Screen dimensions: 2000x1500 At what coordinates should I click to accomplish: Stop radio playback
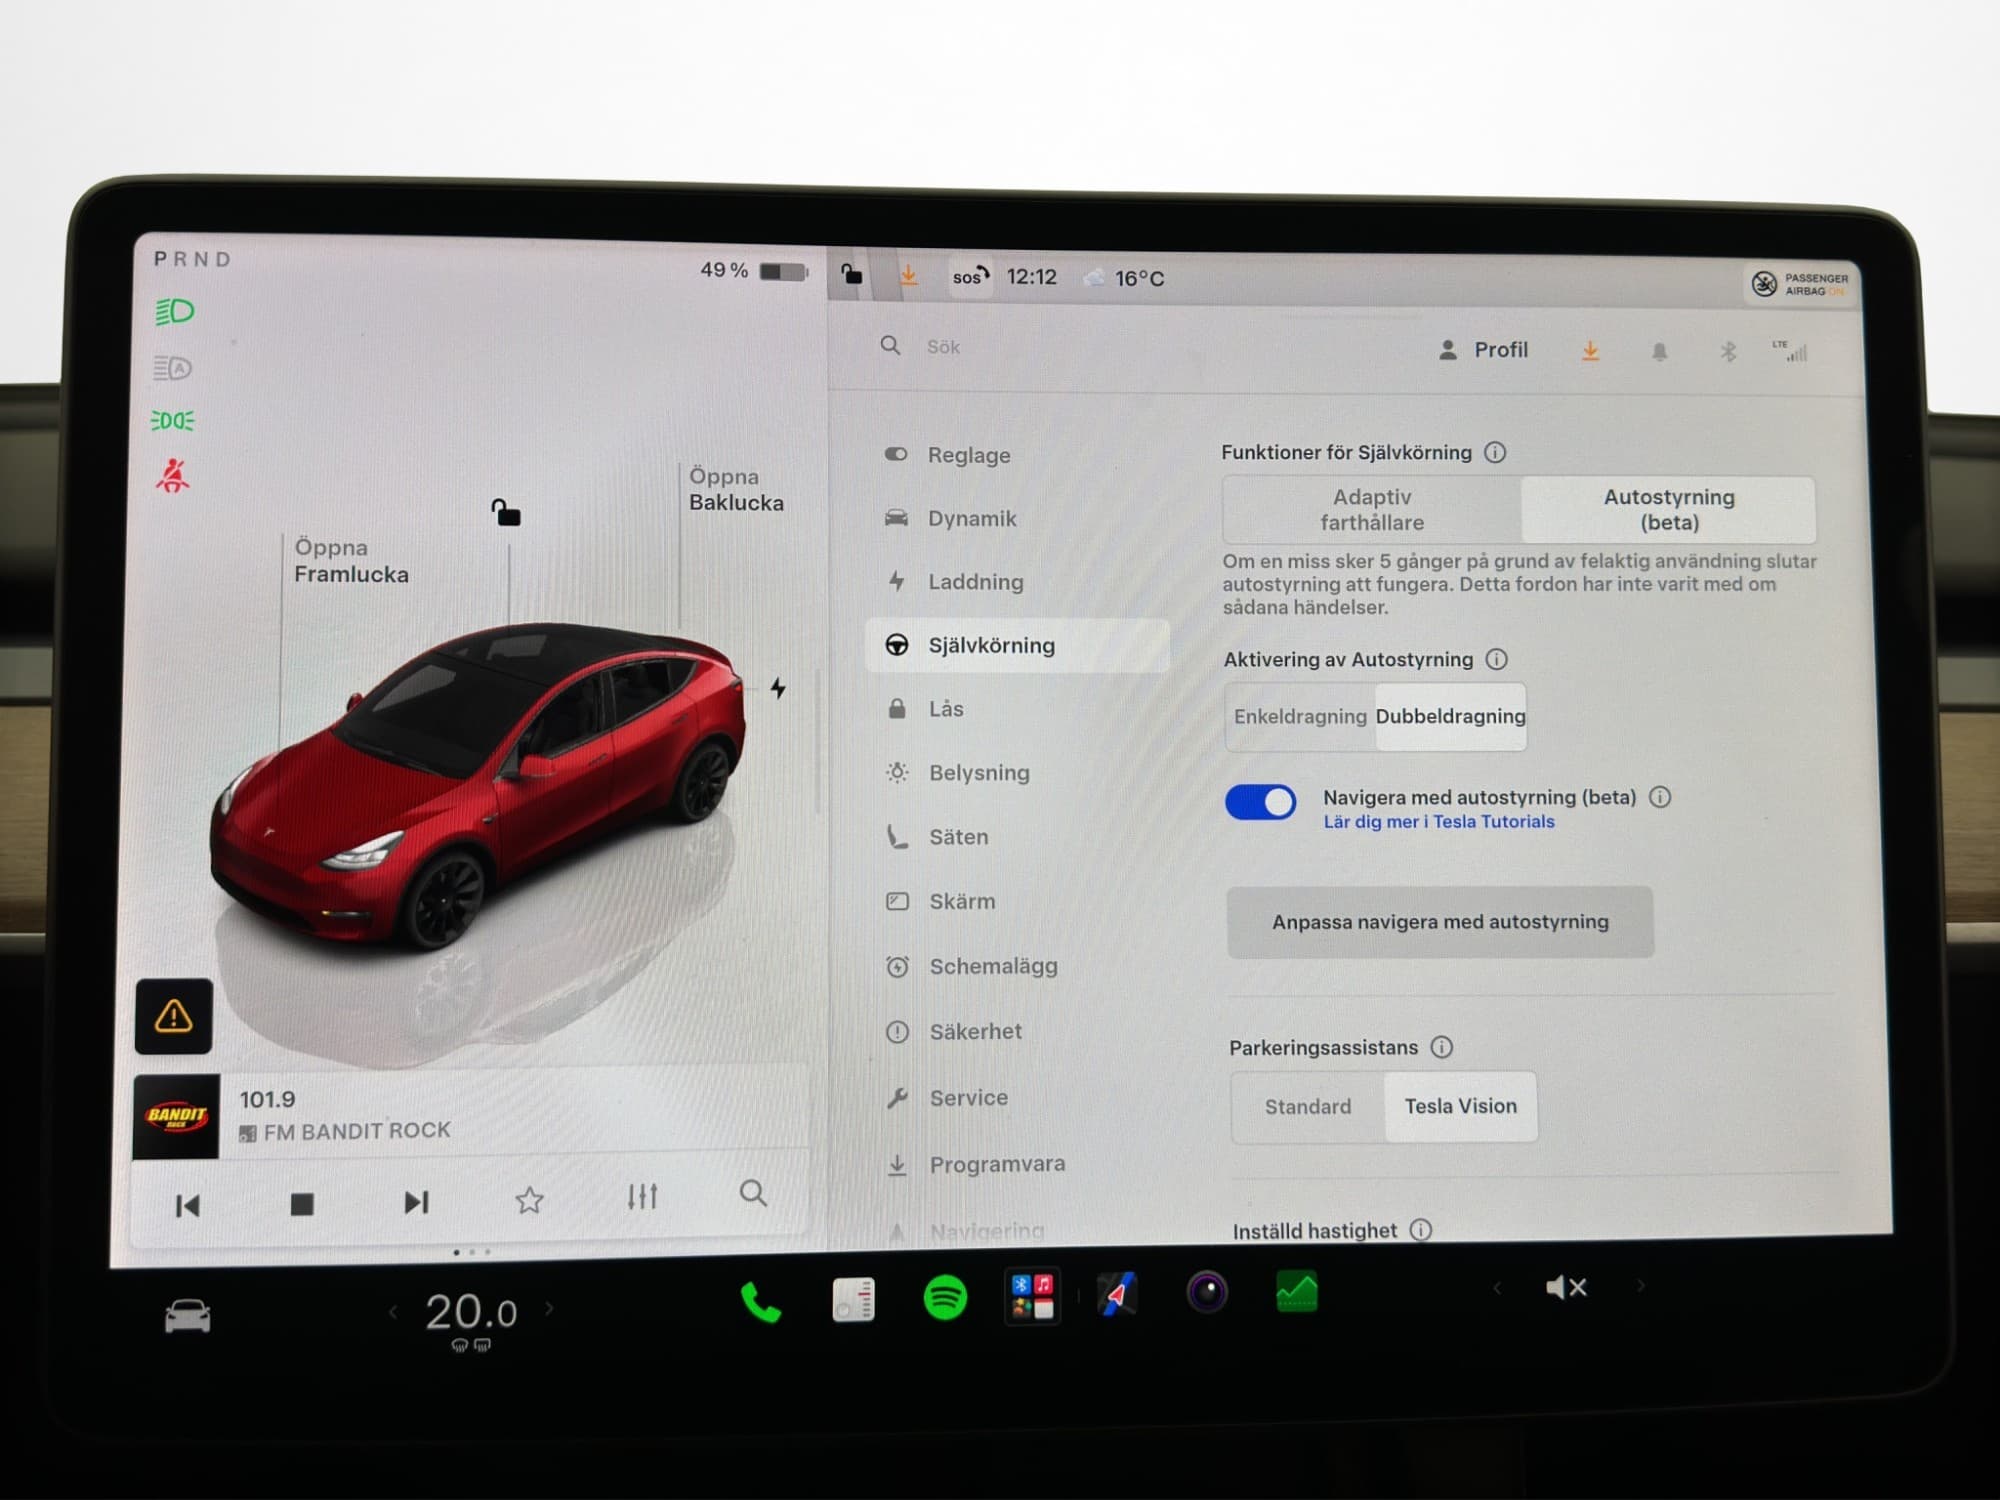(x=302, y=1204)
